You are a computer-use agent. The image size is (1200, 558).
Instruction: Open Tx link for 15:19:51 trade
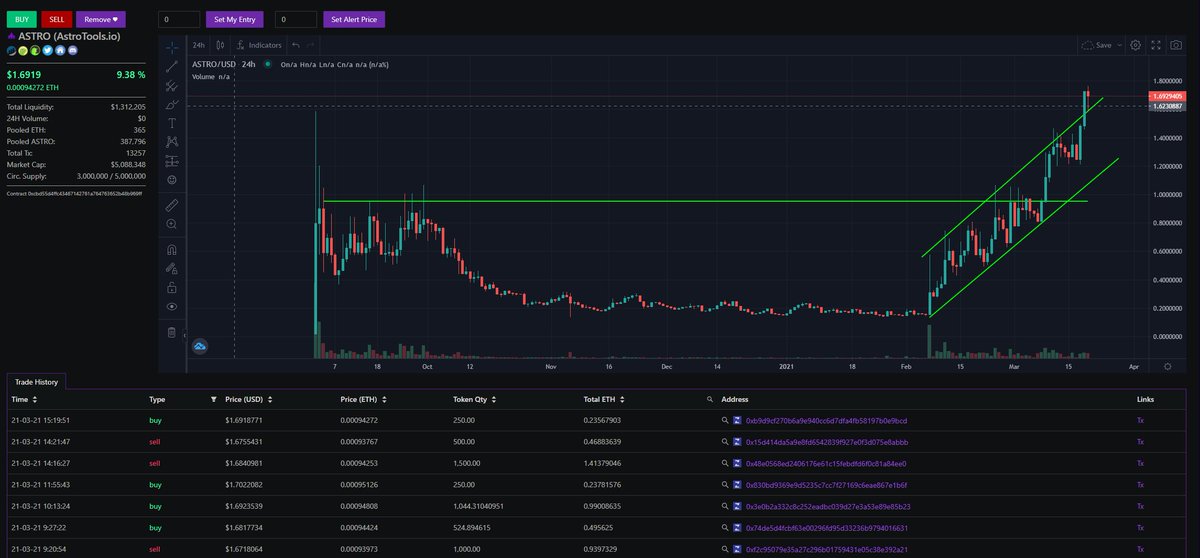click(x=1140, y=421)
